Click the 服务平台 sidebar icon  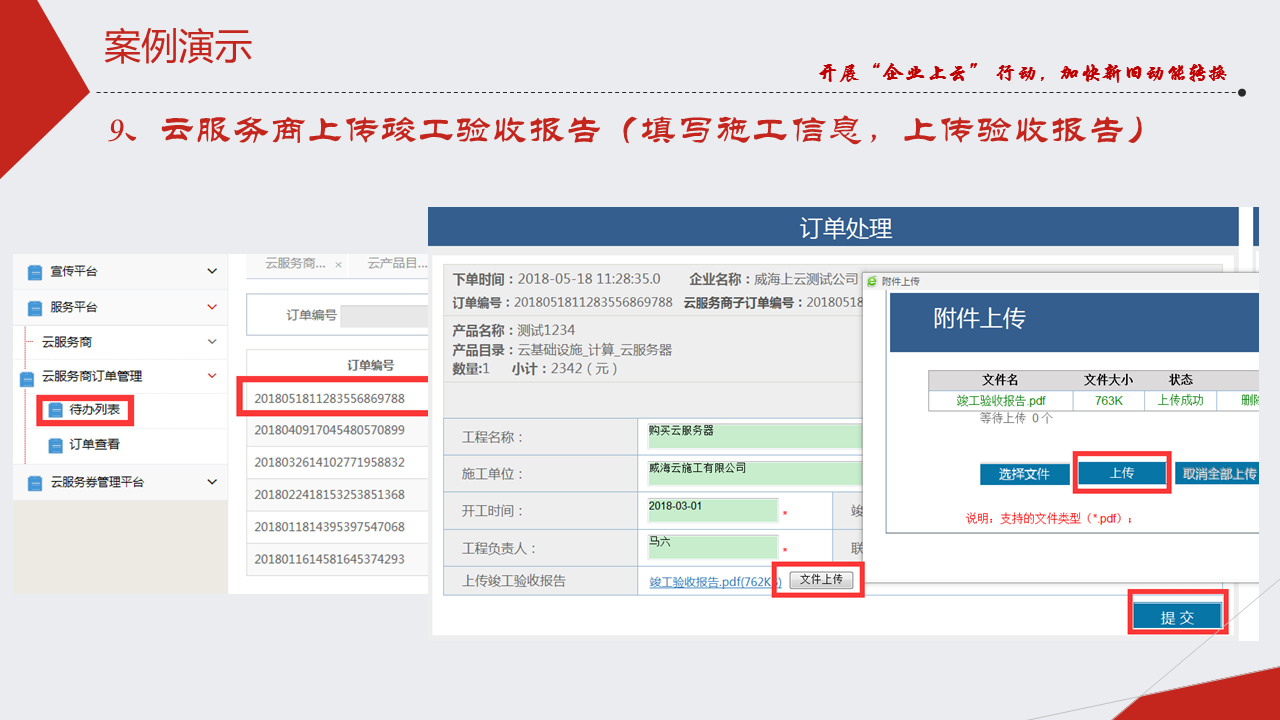tap(35, 308)
